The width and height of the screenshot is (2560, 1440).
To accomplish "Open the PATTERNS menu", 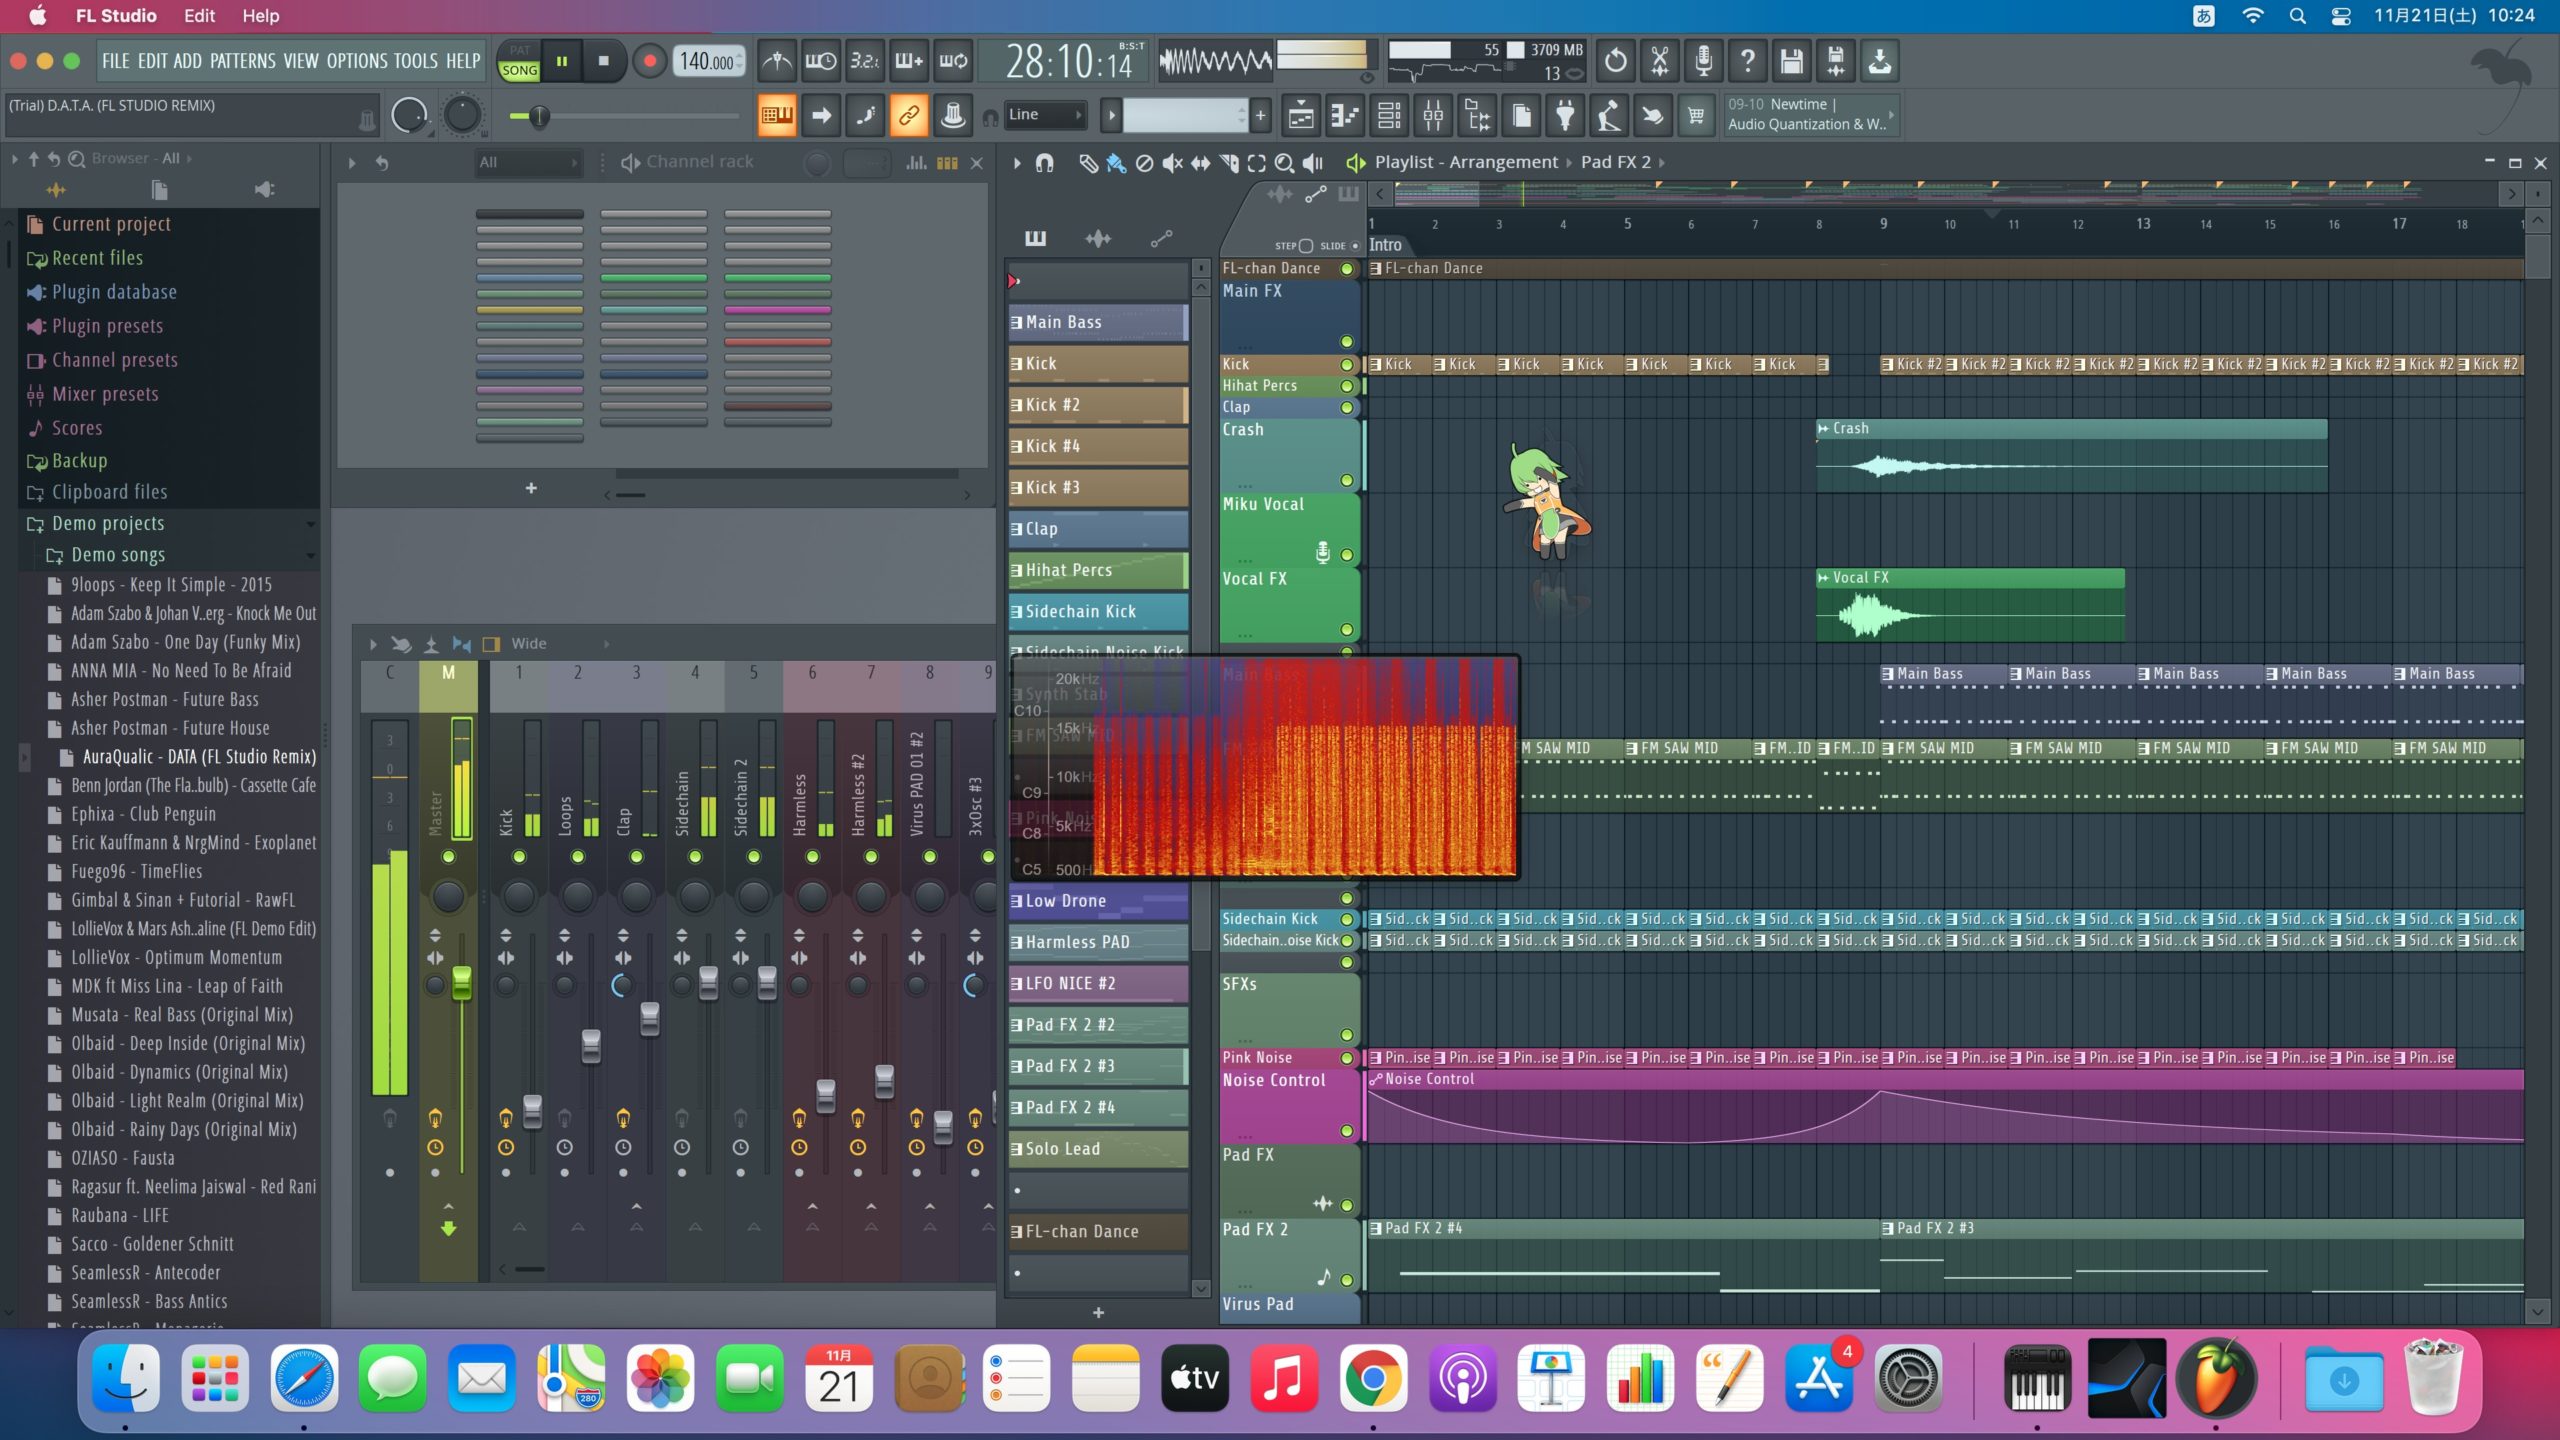I will pos(242,61).
